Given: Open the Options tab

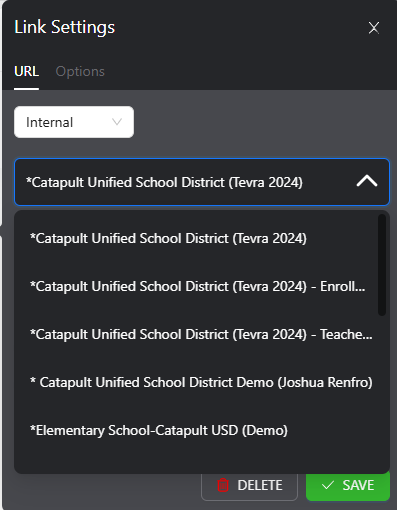Looking at the screenshot, I should click(x=80, y=71).
